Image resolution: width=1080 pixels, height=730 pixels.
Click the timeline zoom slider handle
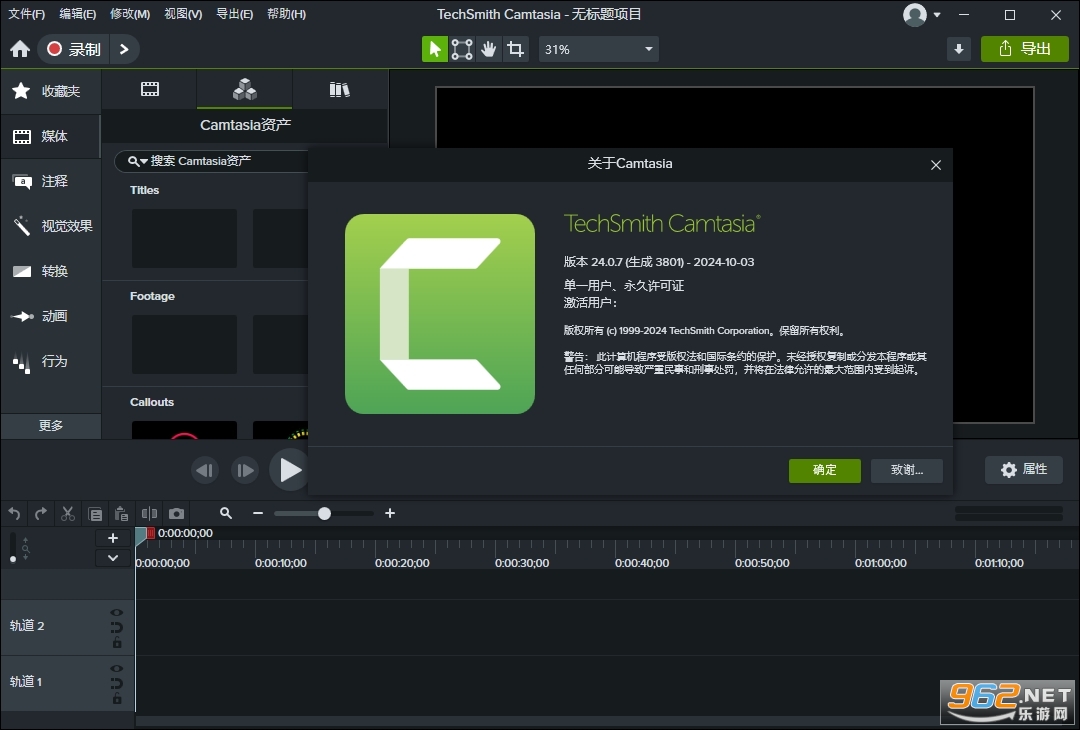[324, 514]
